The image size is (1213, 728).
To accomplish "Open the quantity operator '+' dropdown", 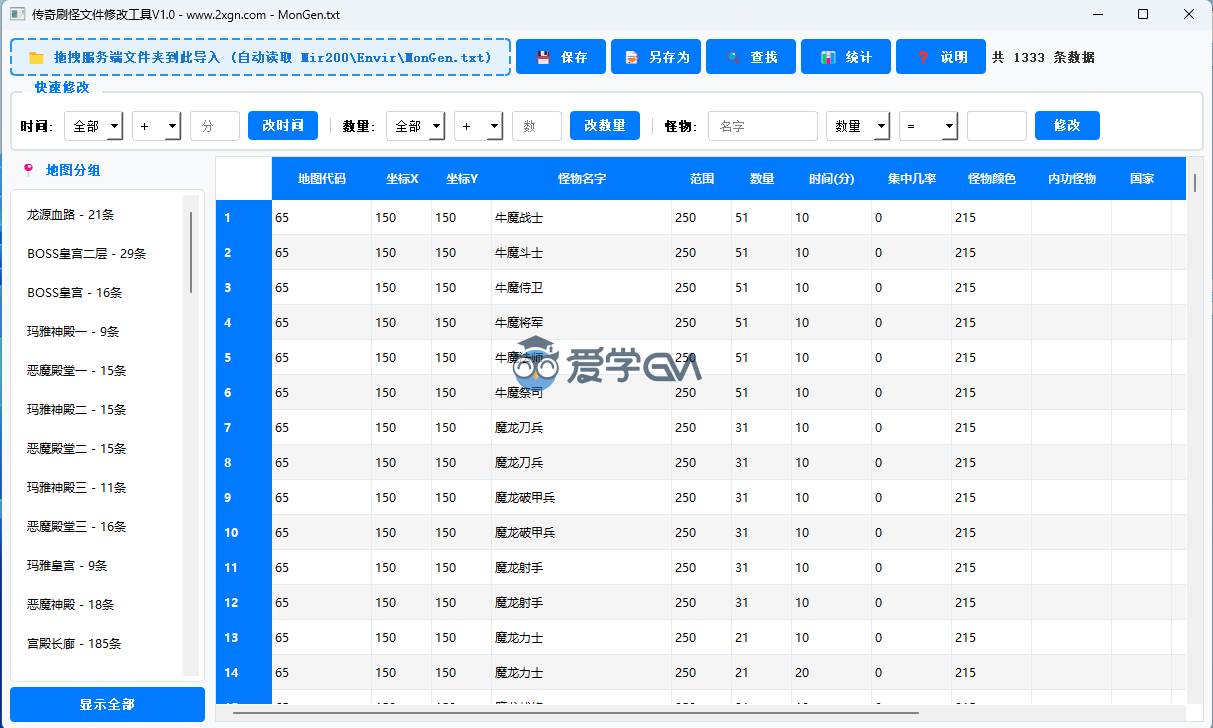I will tap(479, 126).
